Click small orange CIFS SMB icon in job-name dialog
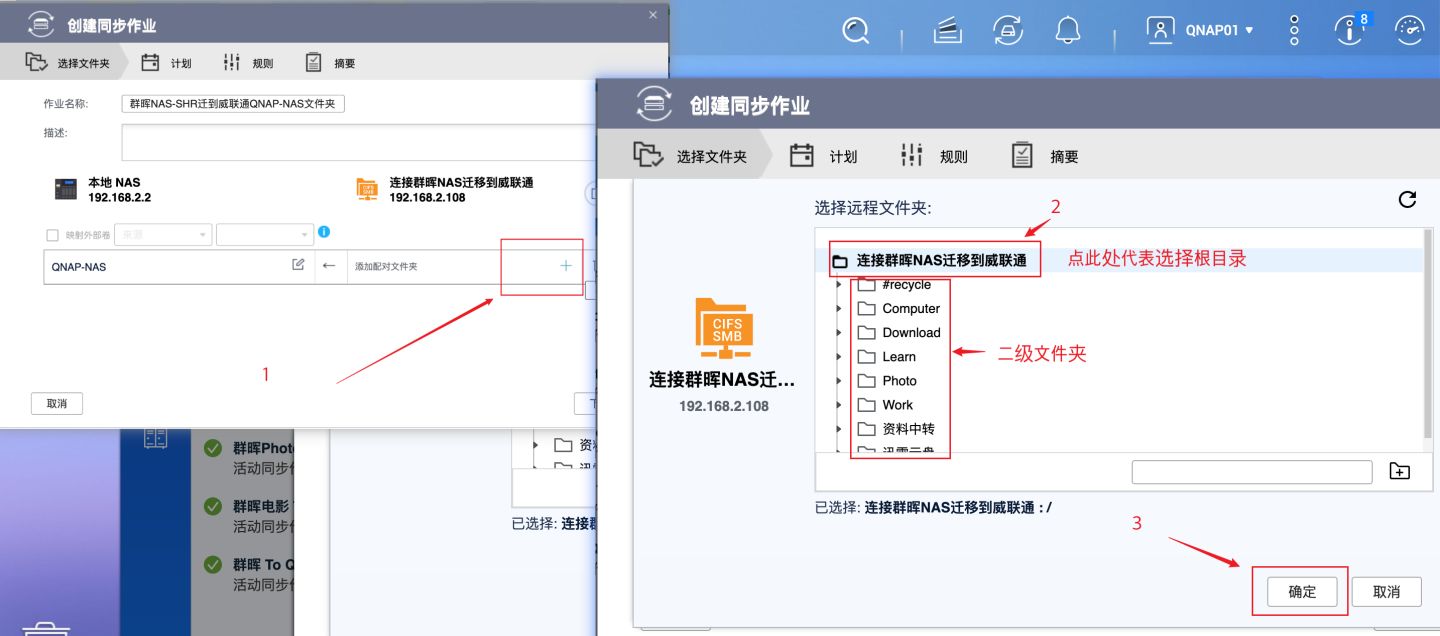Image resolution: width=1440 pixels, height=636 pixels. 367,189
